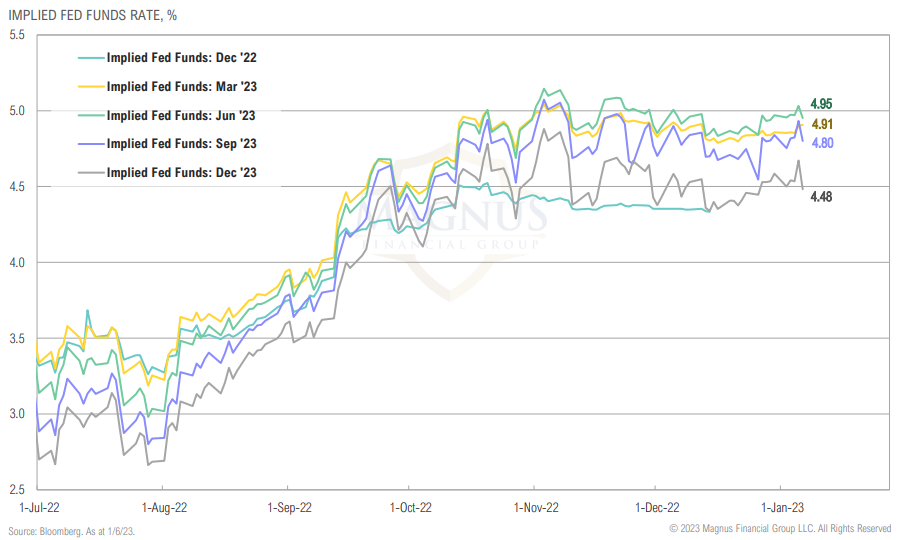The width and height of the screenshot is (899, 540).
Task: Click the 5.5 y-axis label
Action: pos(16,35)
